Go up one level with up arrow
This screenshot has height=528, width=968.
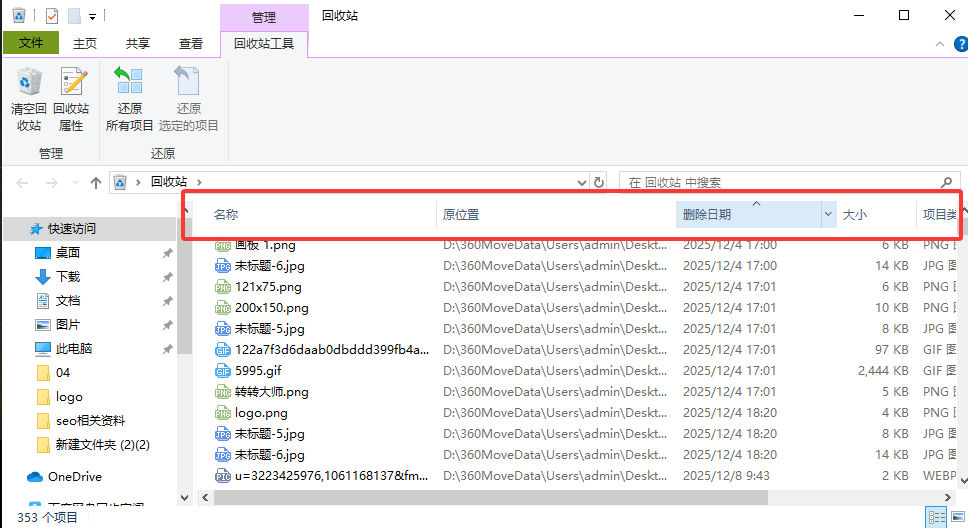96,183
